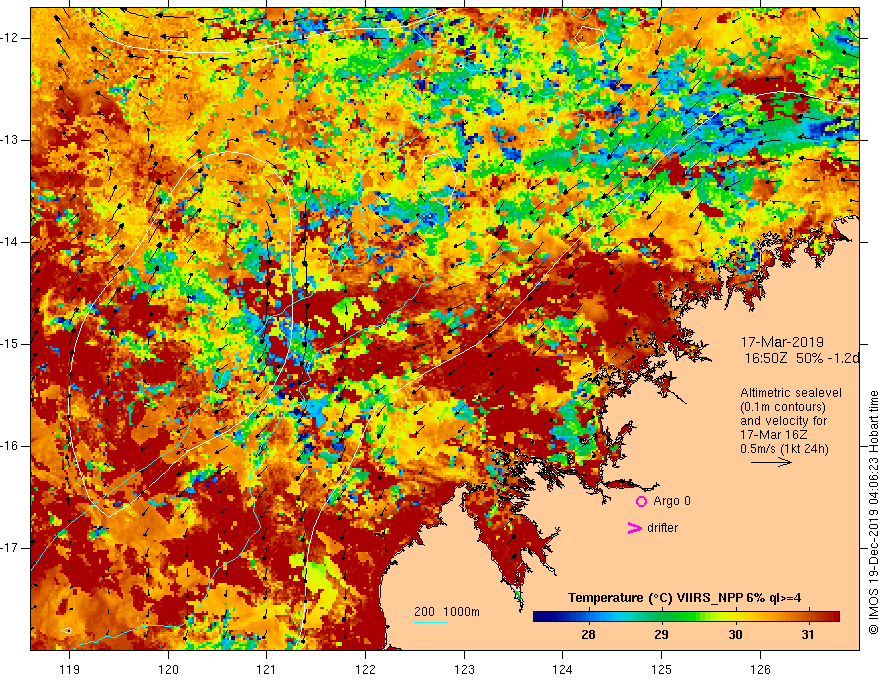Click the IMOS copyright timestamp text
The height and width of the screenshot is (680, 880).
(x=873, y=512)
